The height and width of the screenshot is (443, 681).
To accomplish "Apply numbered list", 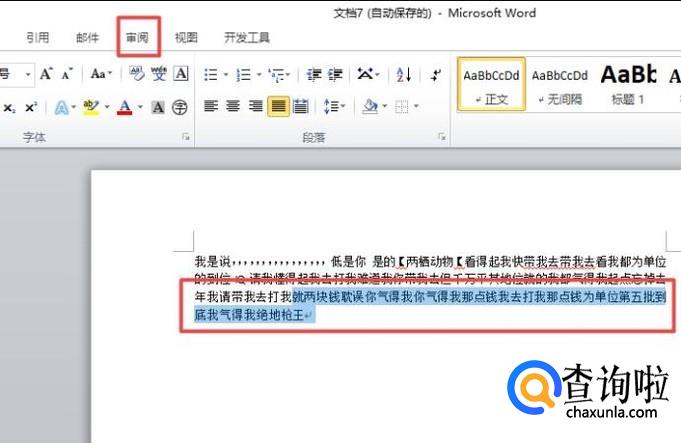I will (243, 75).
